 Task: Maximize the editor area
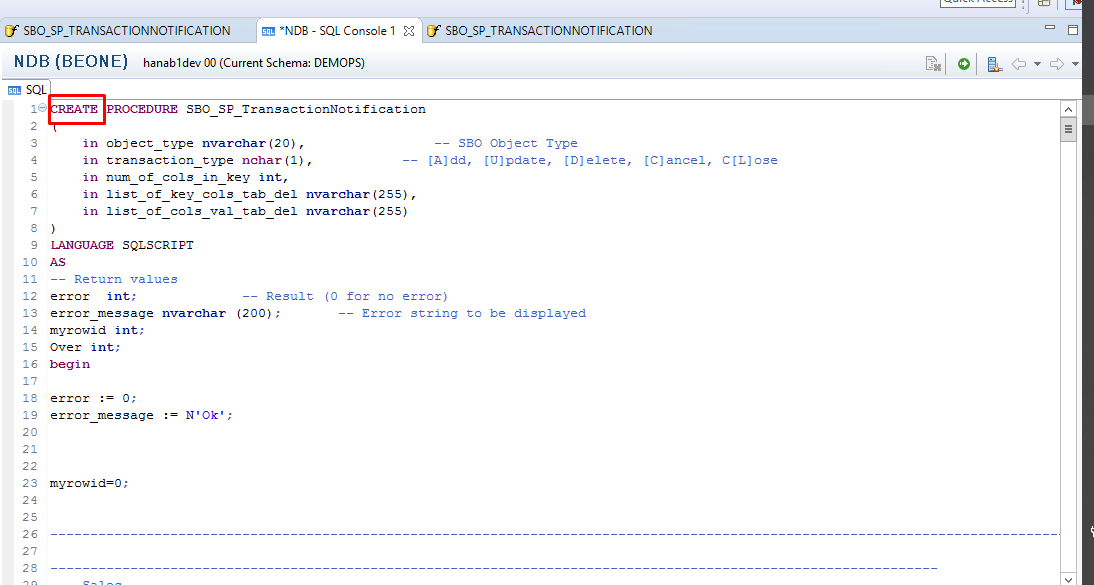[1073, 29]
